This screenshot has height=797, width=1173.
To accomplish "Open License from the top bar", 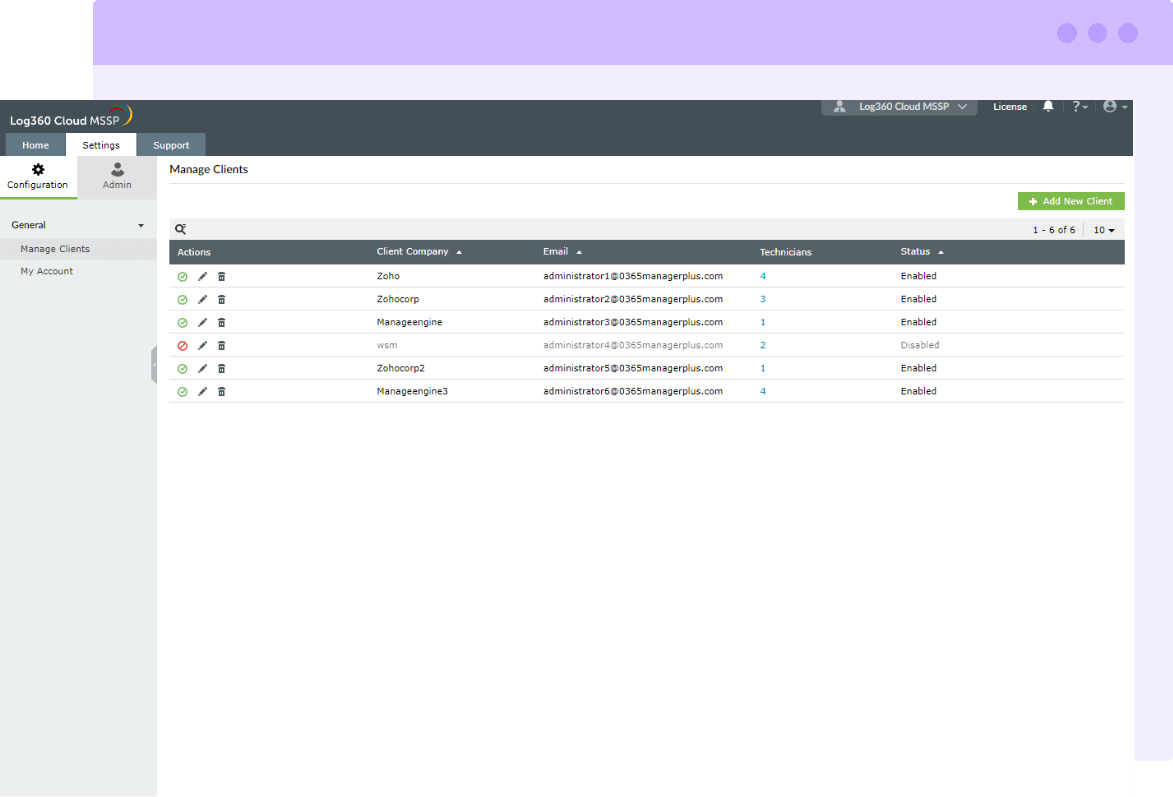I will [x=1010, y=106].
